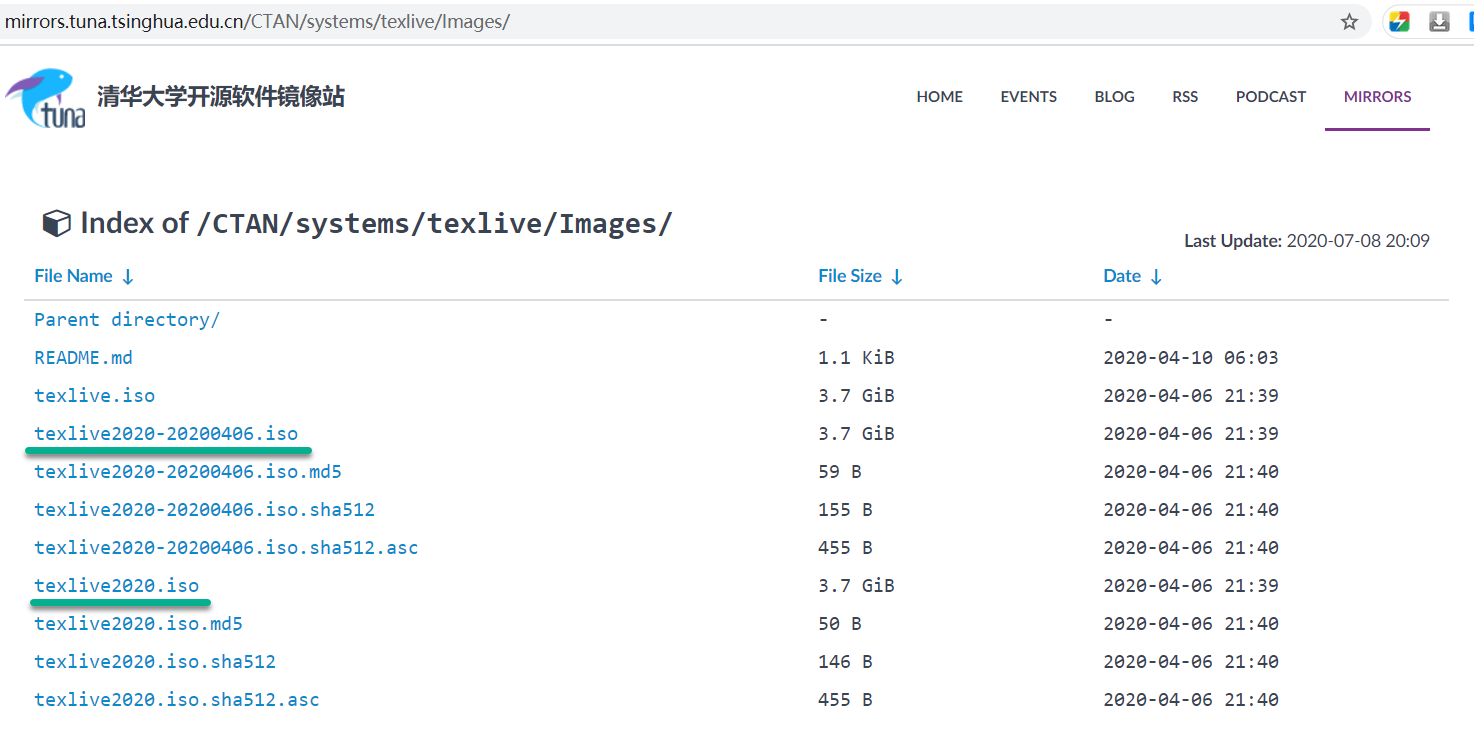
Task: Click the 1.1 KiB size of README.md
Action: coord(856,358)
